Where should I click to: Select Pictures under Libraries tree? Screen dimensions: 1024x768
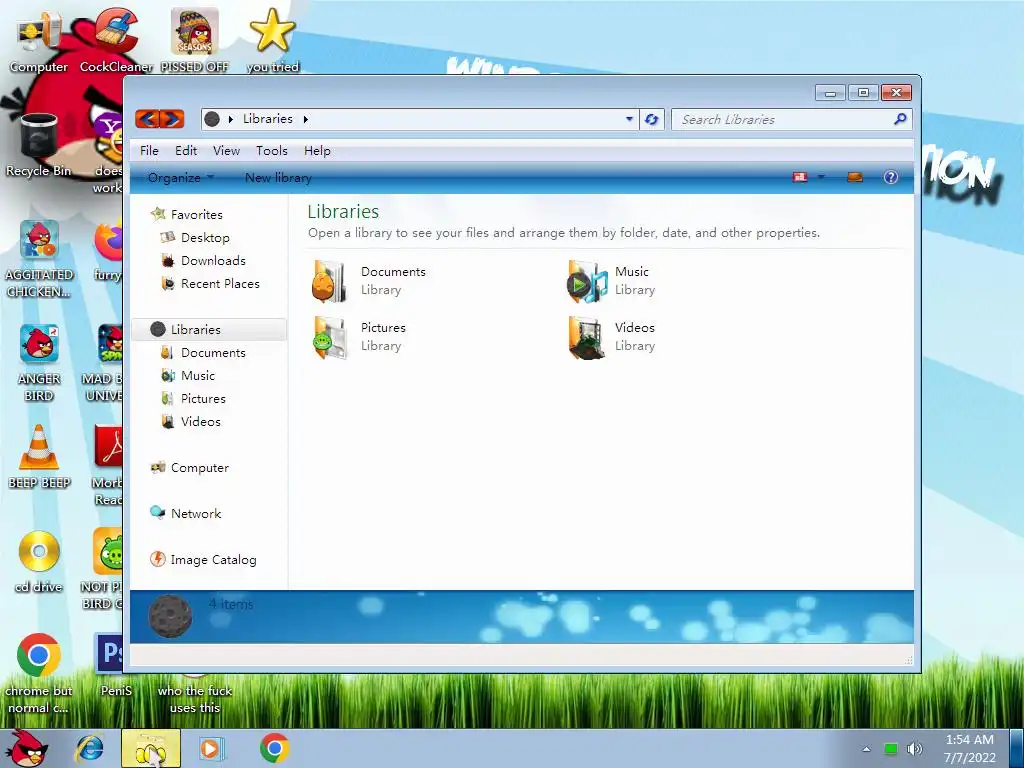[x=203, y=398]
